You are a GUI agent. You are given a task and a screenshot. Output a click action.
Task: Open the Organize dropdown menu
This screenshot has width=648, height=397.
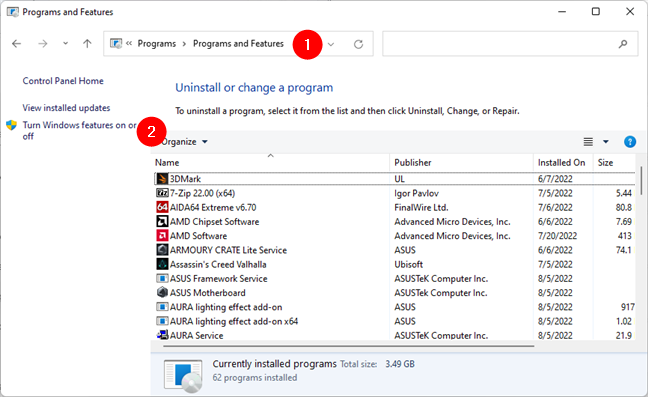(184, 142)
